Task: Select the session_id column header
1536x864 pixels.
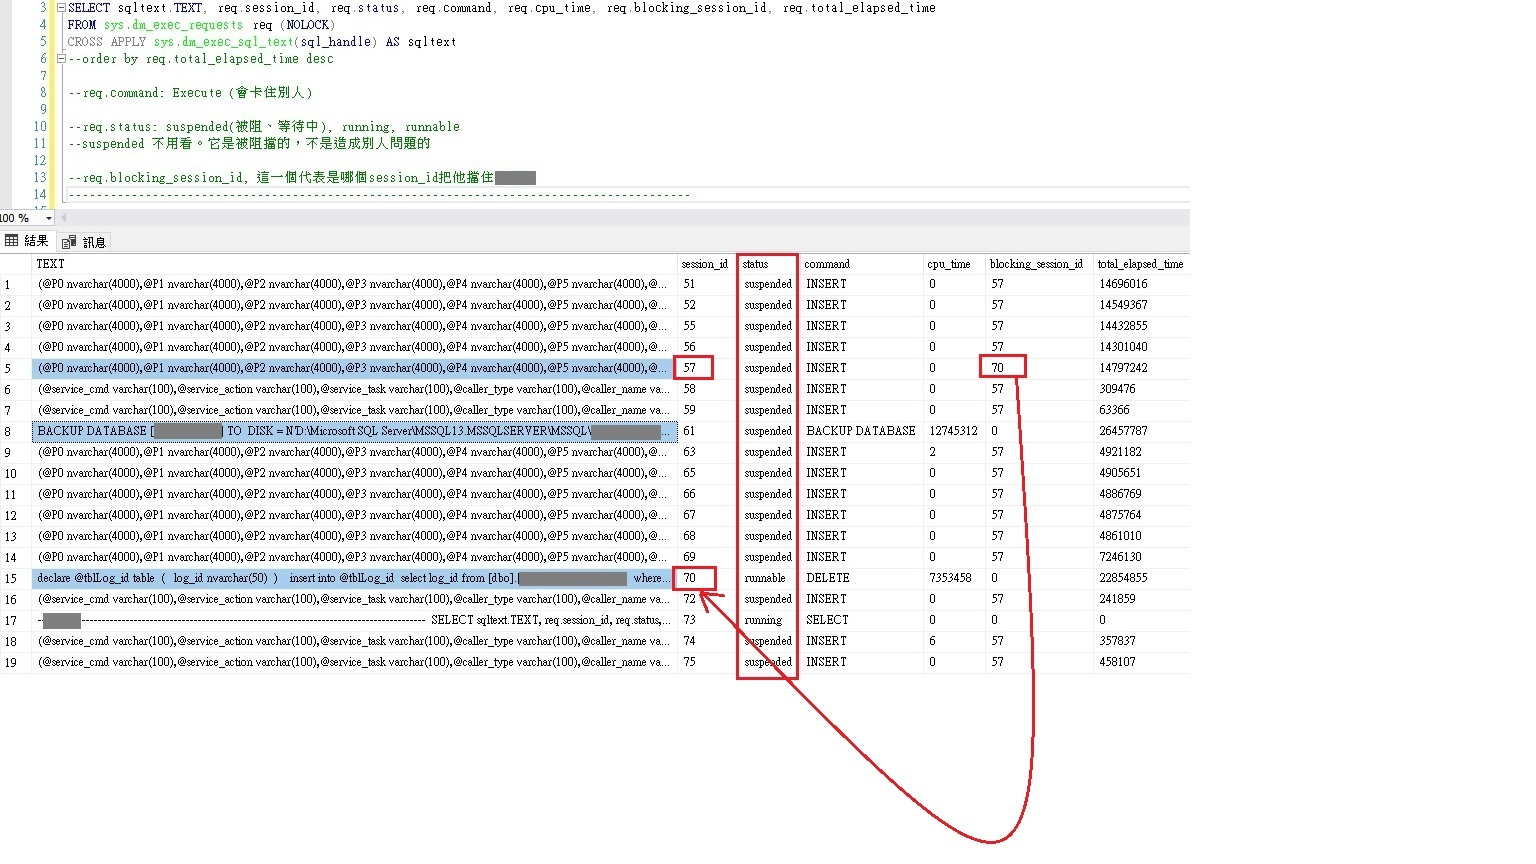Action: pos(705,263)
